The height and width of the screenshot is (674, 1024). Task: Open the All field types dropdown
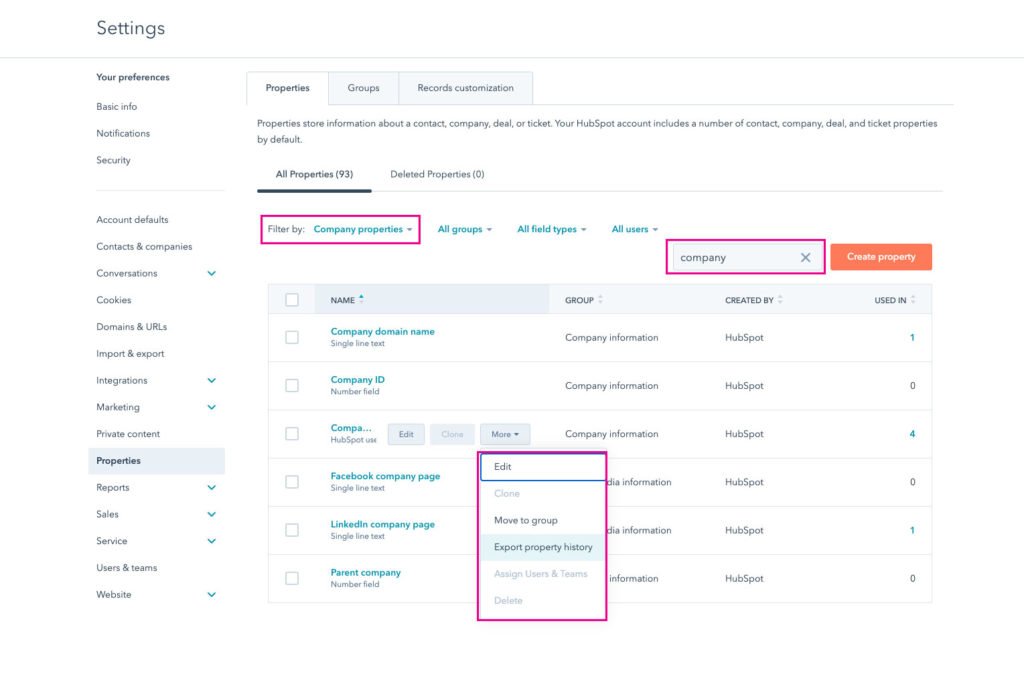(551, 228)
